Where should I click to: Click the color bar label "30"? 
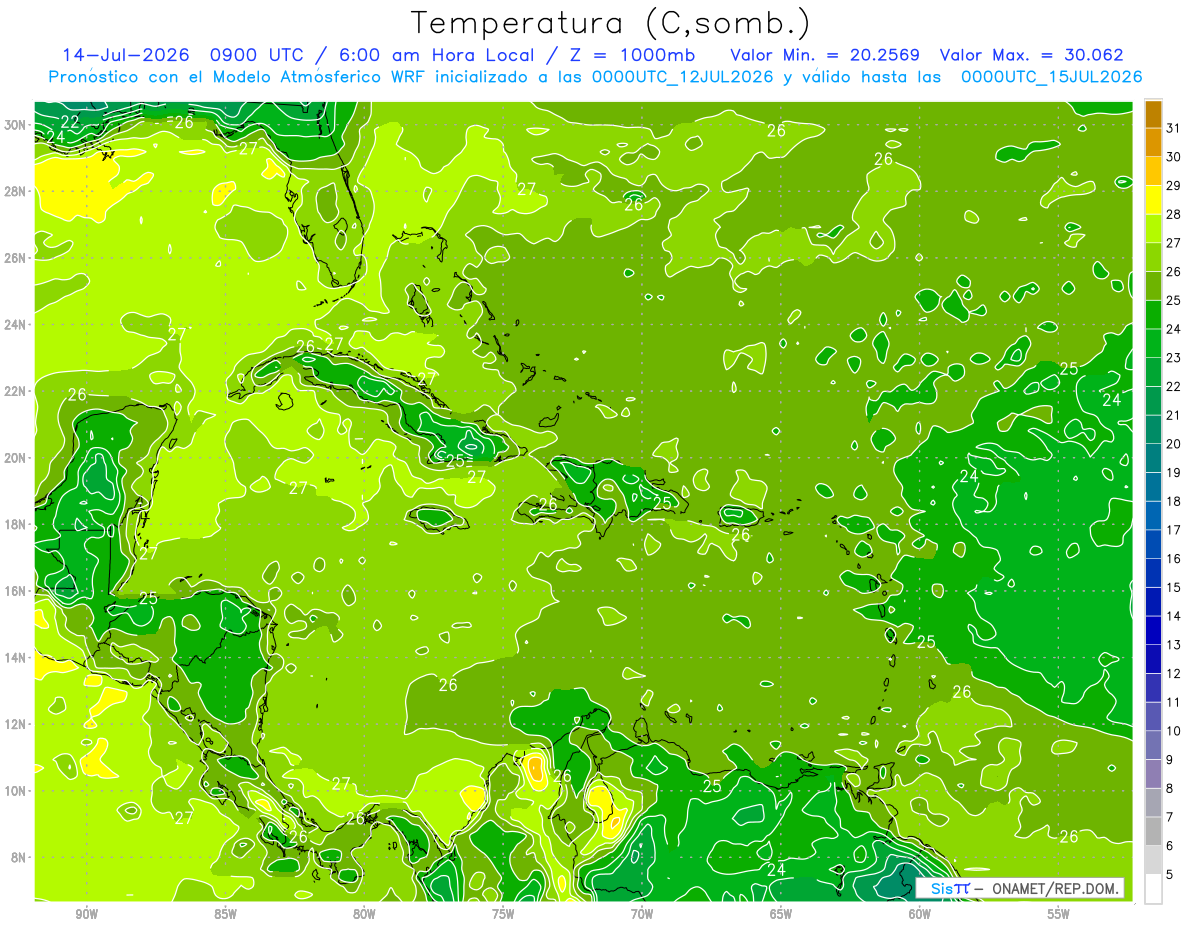point(1173,157)
